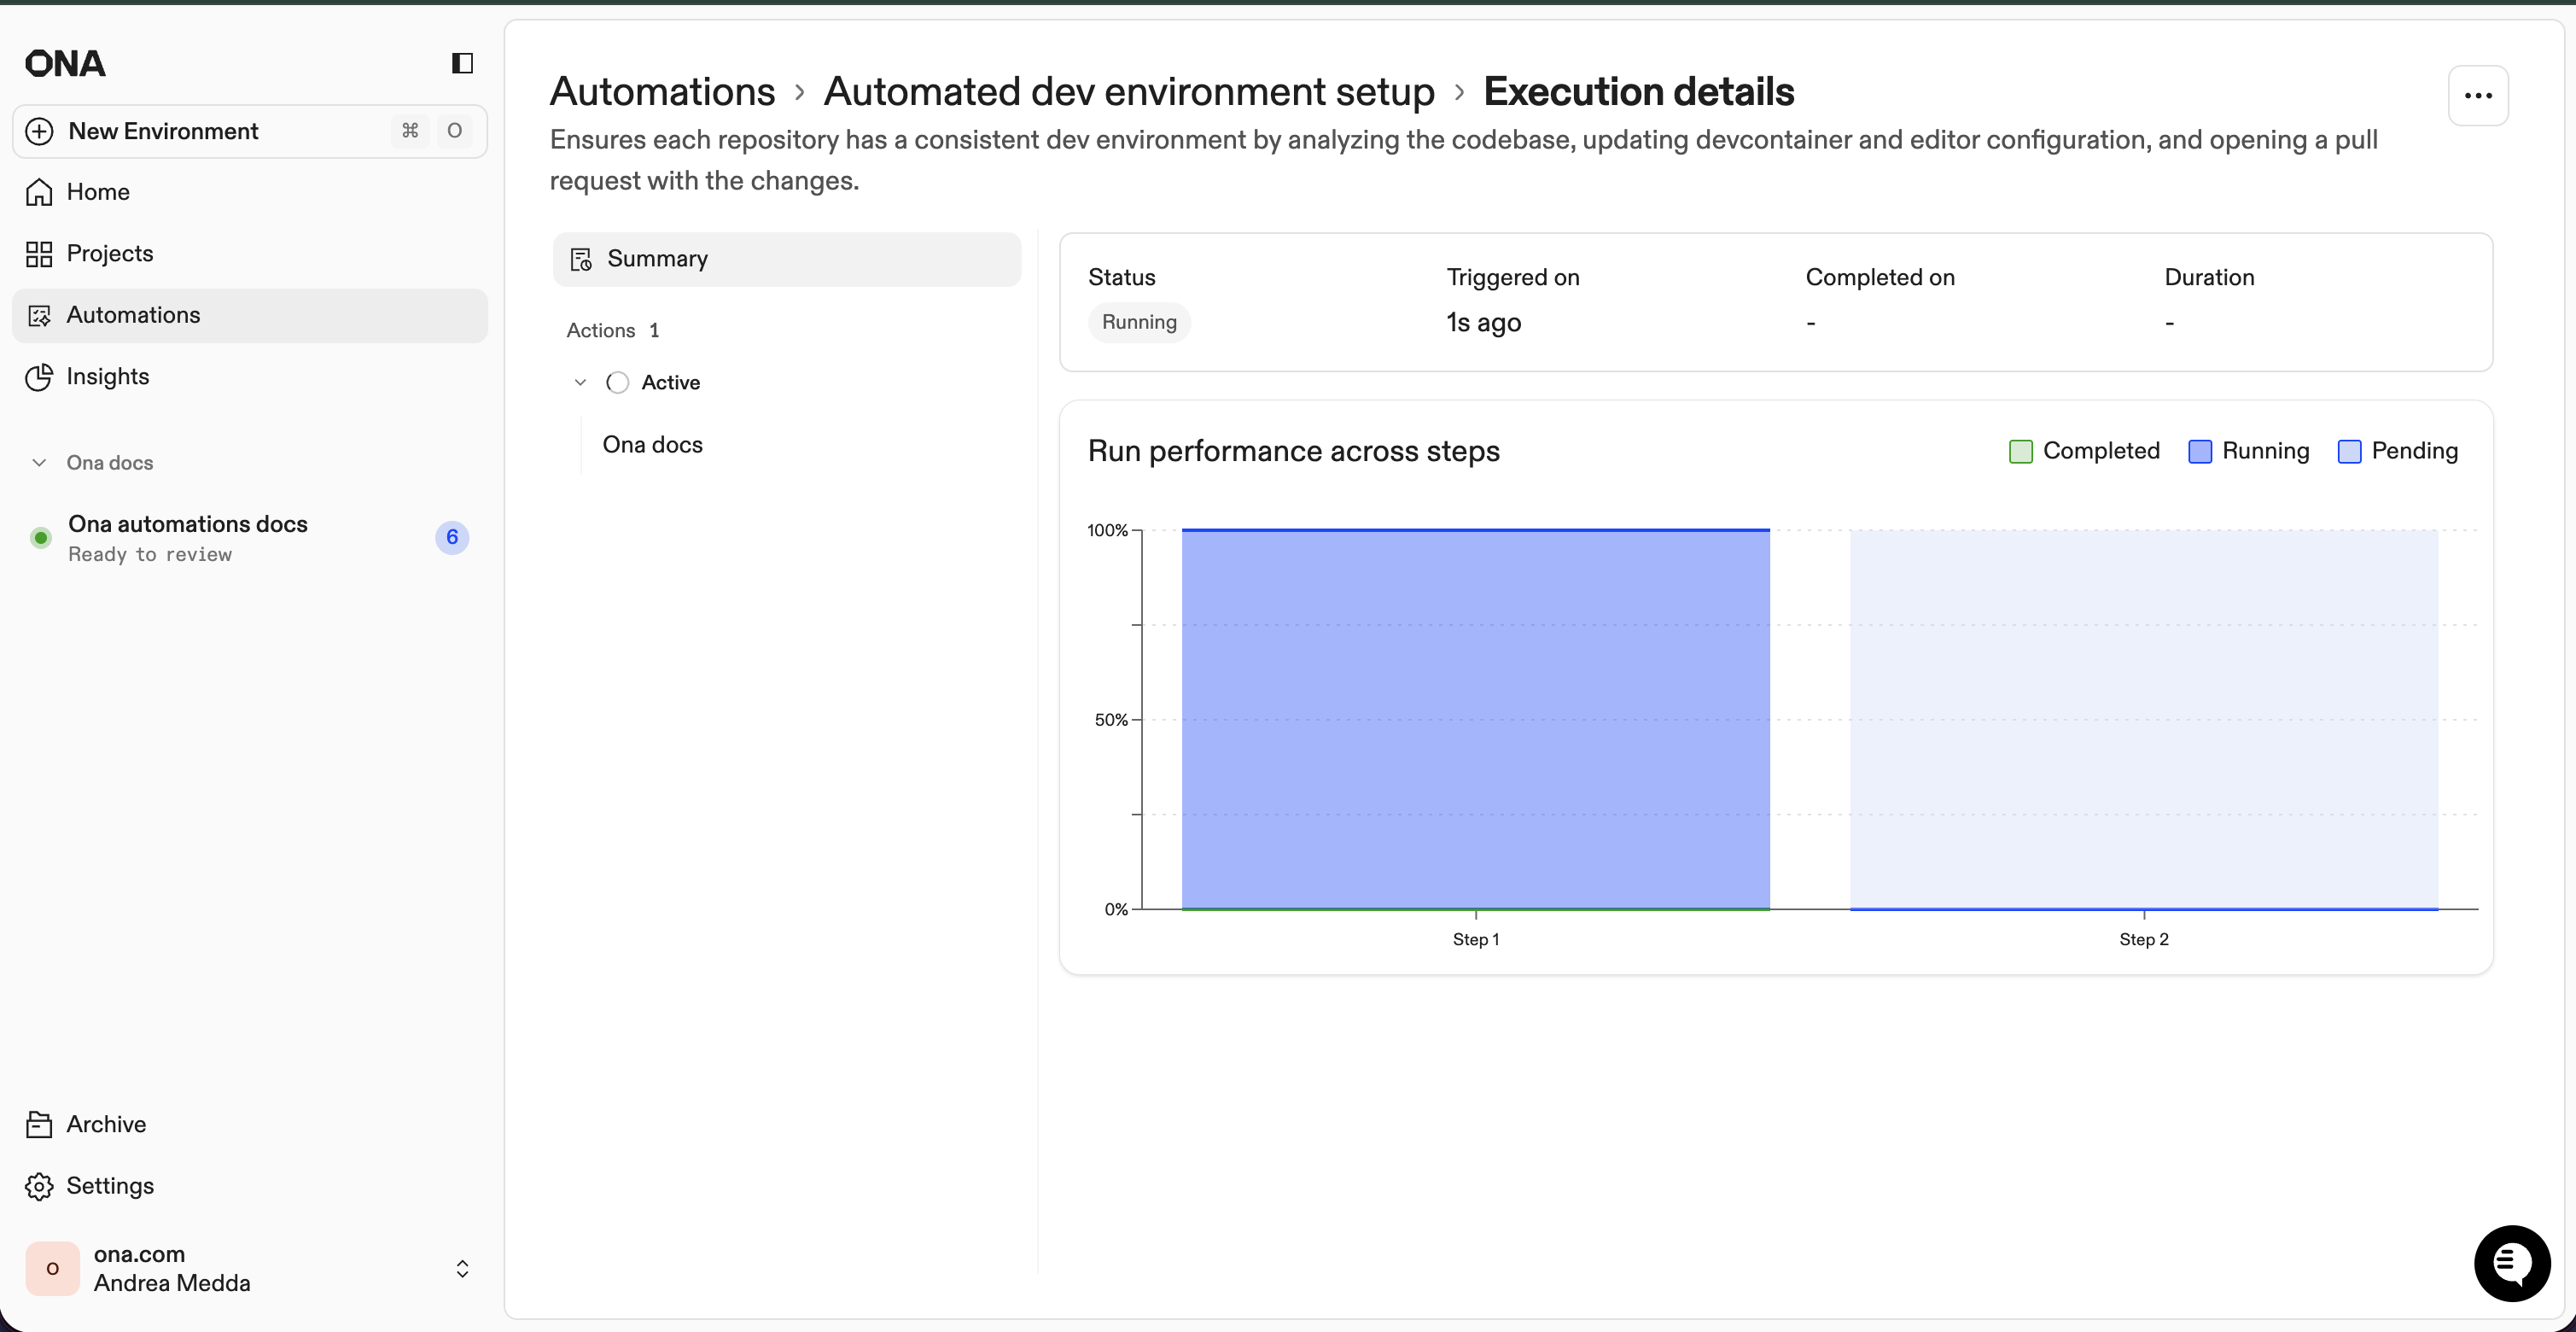This screenshot has width=2576, height=1332.
Task: Open Projects via its grid icon
Action: (39, 253)
